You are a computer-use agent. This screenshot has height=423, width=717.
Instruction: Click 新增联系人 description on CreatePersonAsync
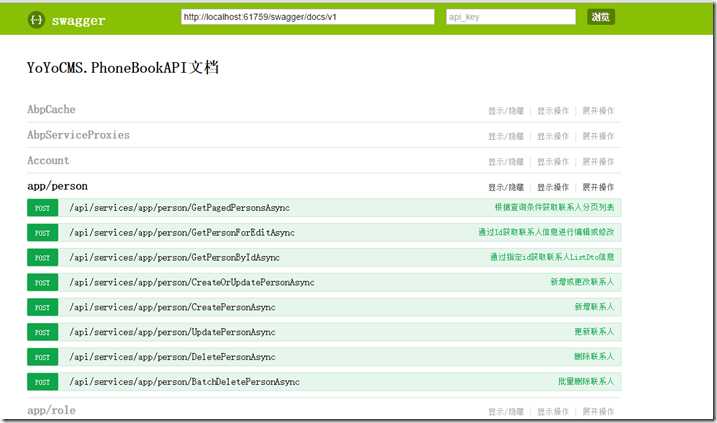pyautogui.click(x=594, y=306)
